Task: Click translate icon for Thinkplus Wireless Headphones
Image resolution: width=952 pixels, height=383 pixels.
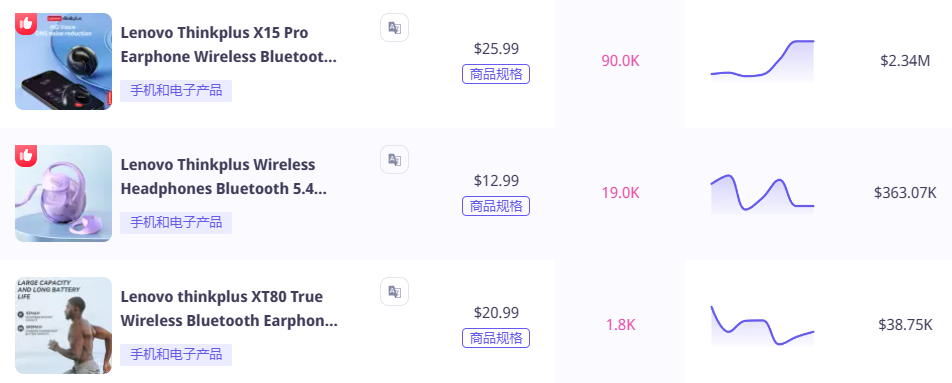Action: (x=395, y=160)
